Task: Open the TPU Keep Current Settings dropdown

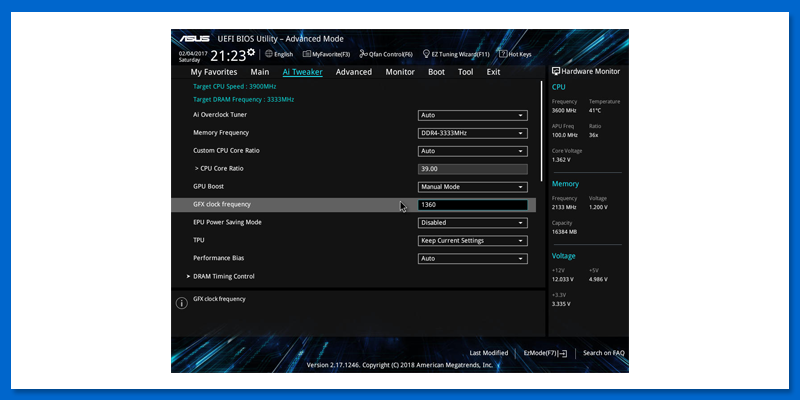Action: [x=472, y=241]
